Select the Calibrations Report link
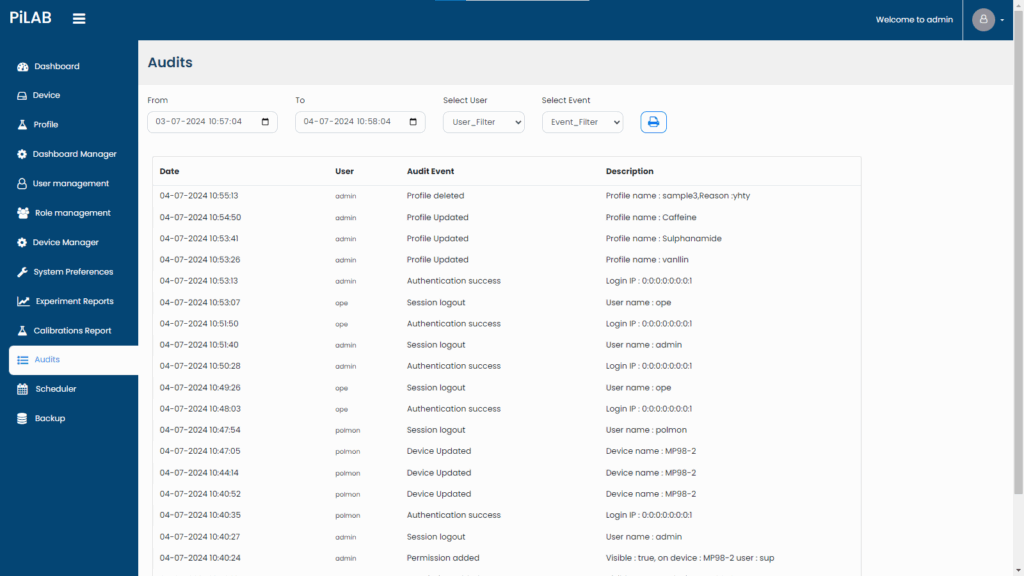Viewport: 1024px width, 576px height. tap(72, 331)
